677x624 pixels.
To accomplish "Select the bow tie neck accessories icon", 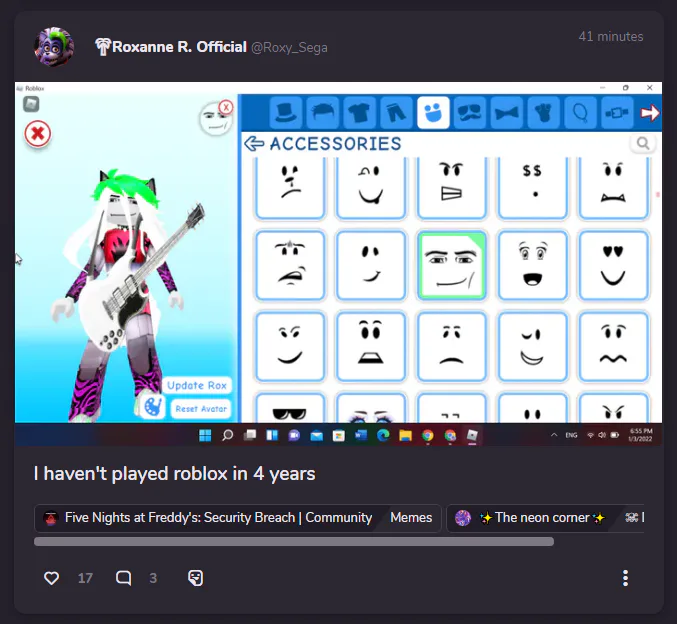I will (x=507, y=113).
